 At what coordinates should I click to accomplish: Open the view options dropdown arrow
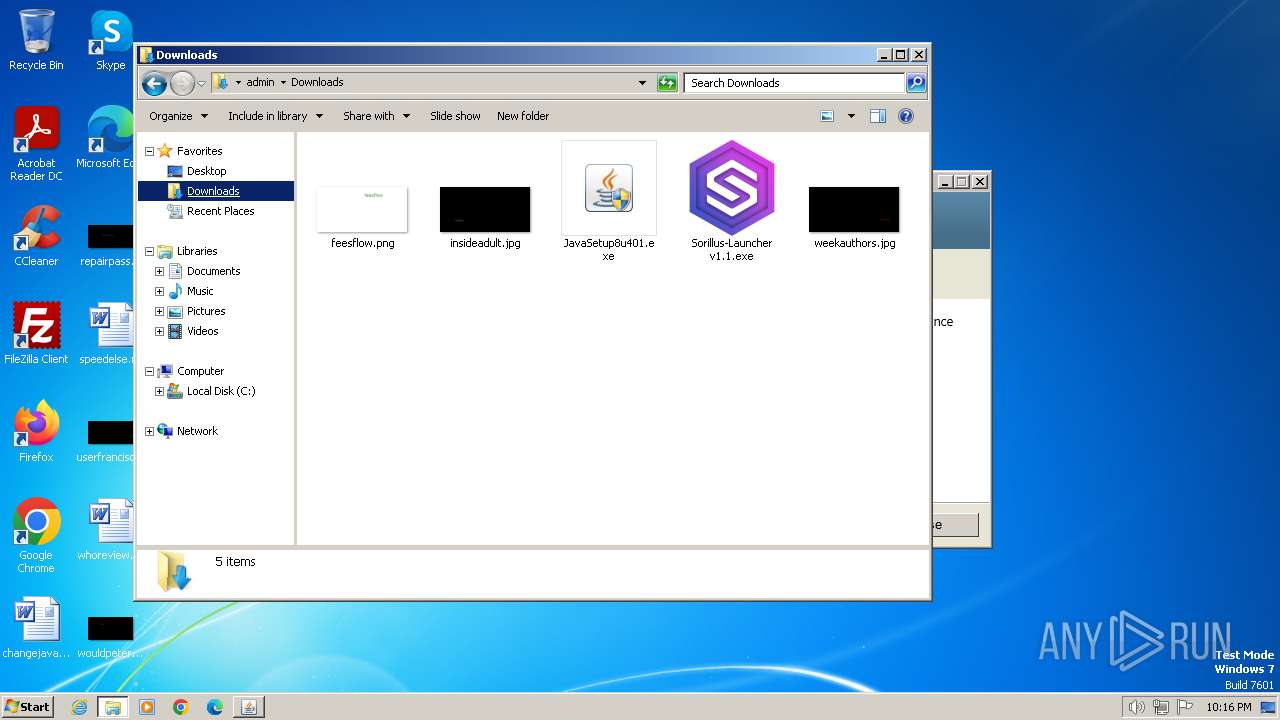point(851,116)
